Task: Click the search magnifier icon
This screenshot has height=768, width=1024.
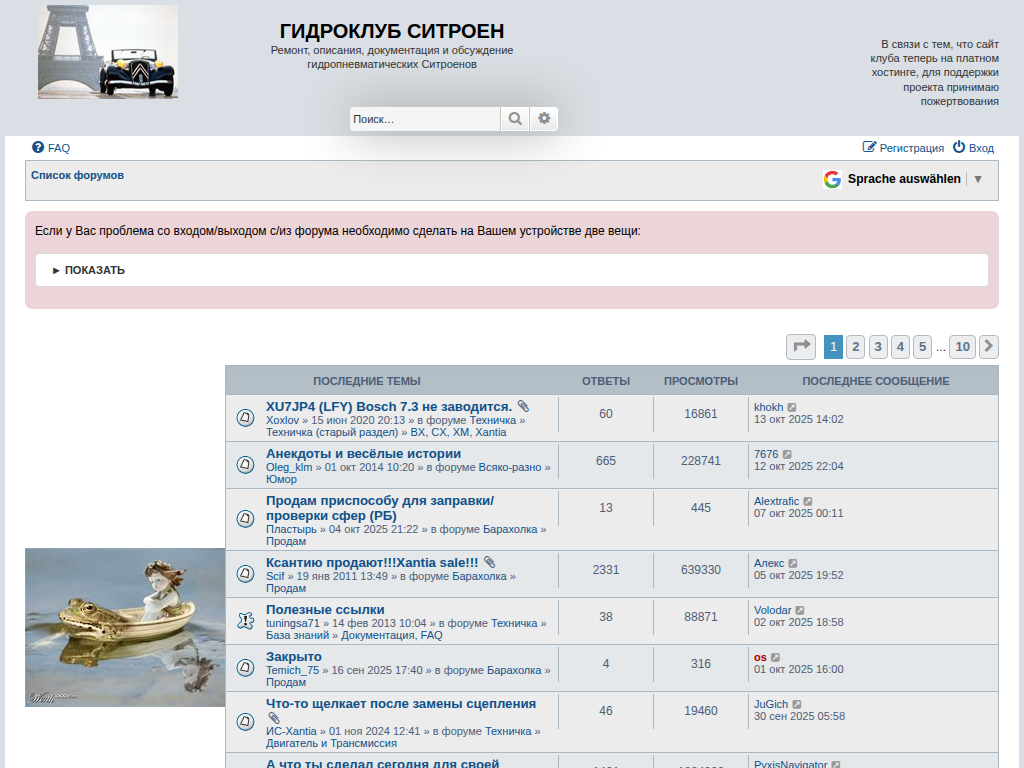Action: tap(514, 119)
